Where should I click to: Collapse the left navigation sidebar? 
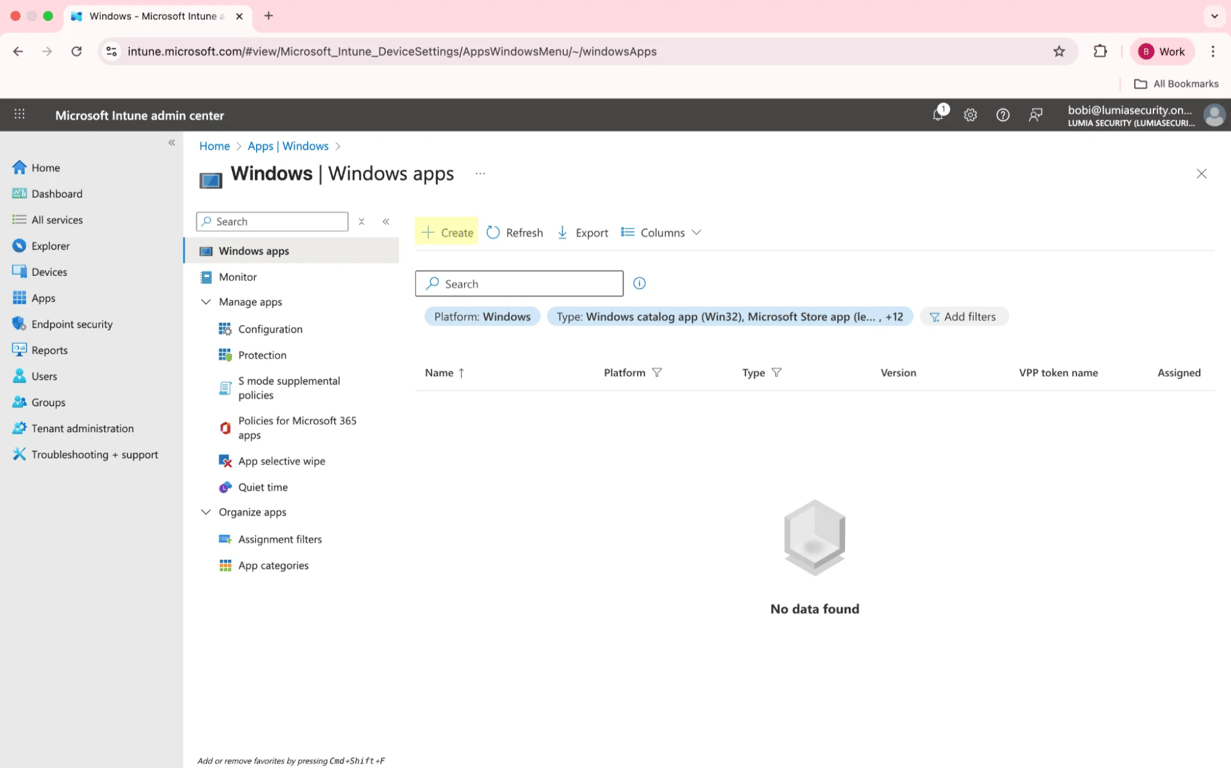pyautogui.click(x=172, y=143)
